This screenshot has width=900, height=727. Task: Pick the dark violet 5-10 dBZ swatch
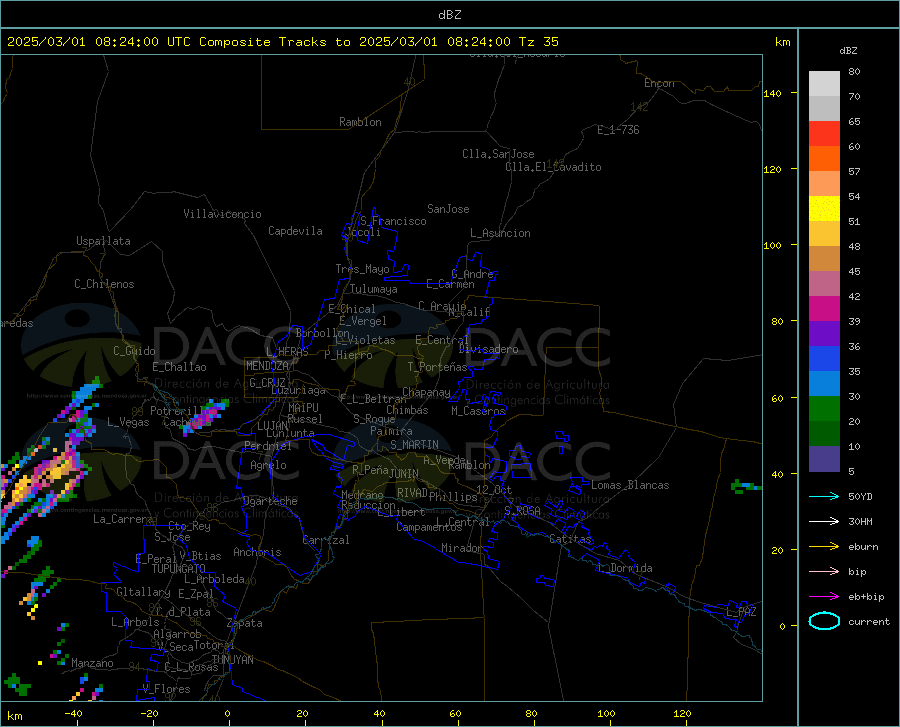tap(824, 459)
